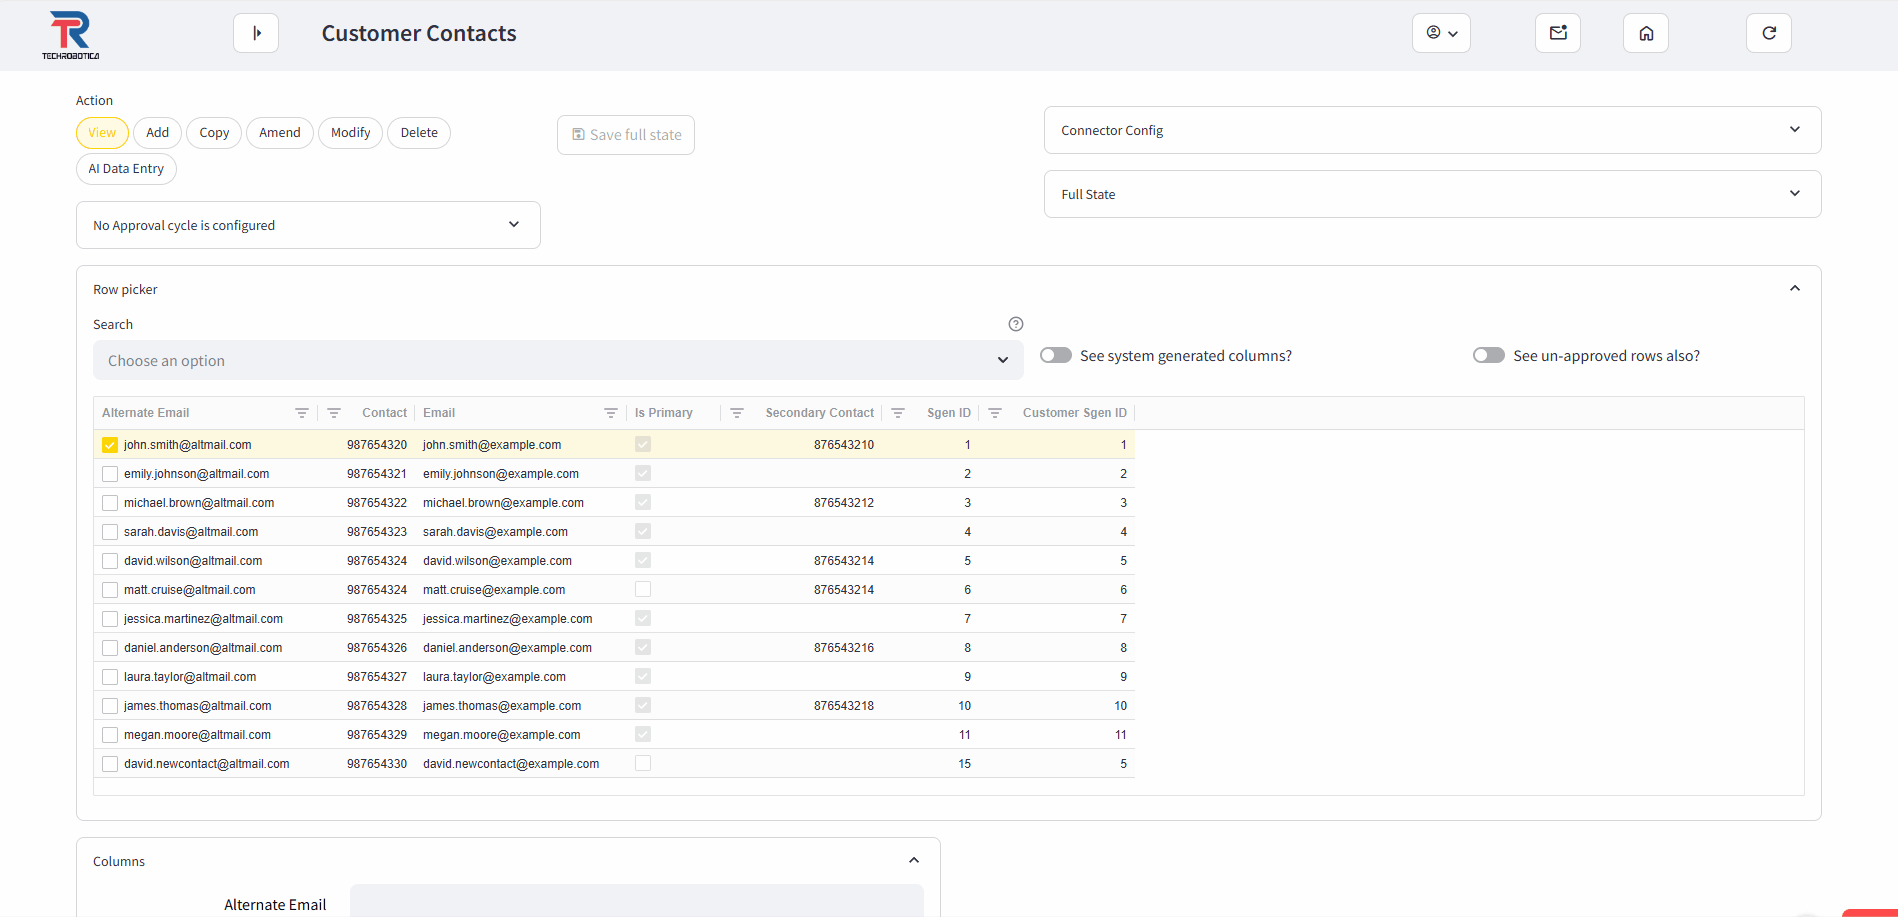The height and width of the screenshot is (917, 1898).
Task: Collapse the Row picker panel
Action: point(1794,289)
